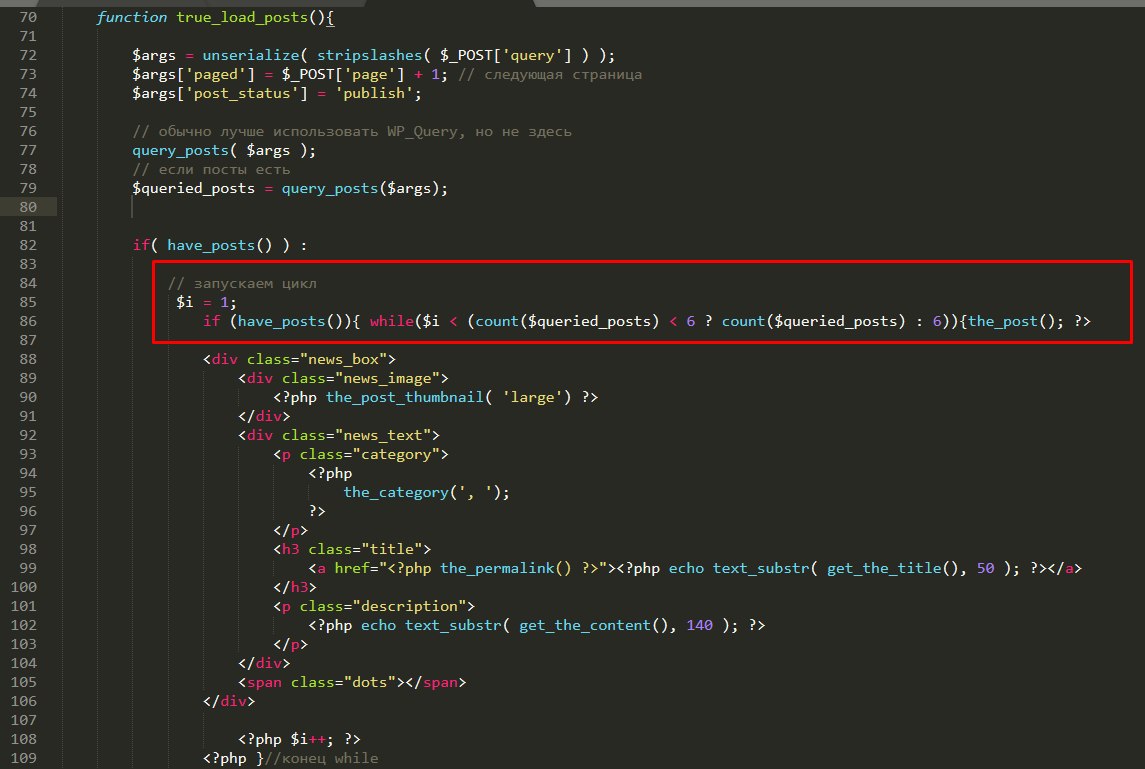Viewport: 1145px width, 769px height.
Task: Click the function keyword on line 70
Action: pyautogui.click(x=131, y=18)
